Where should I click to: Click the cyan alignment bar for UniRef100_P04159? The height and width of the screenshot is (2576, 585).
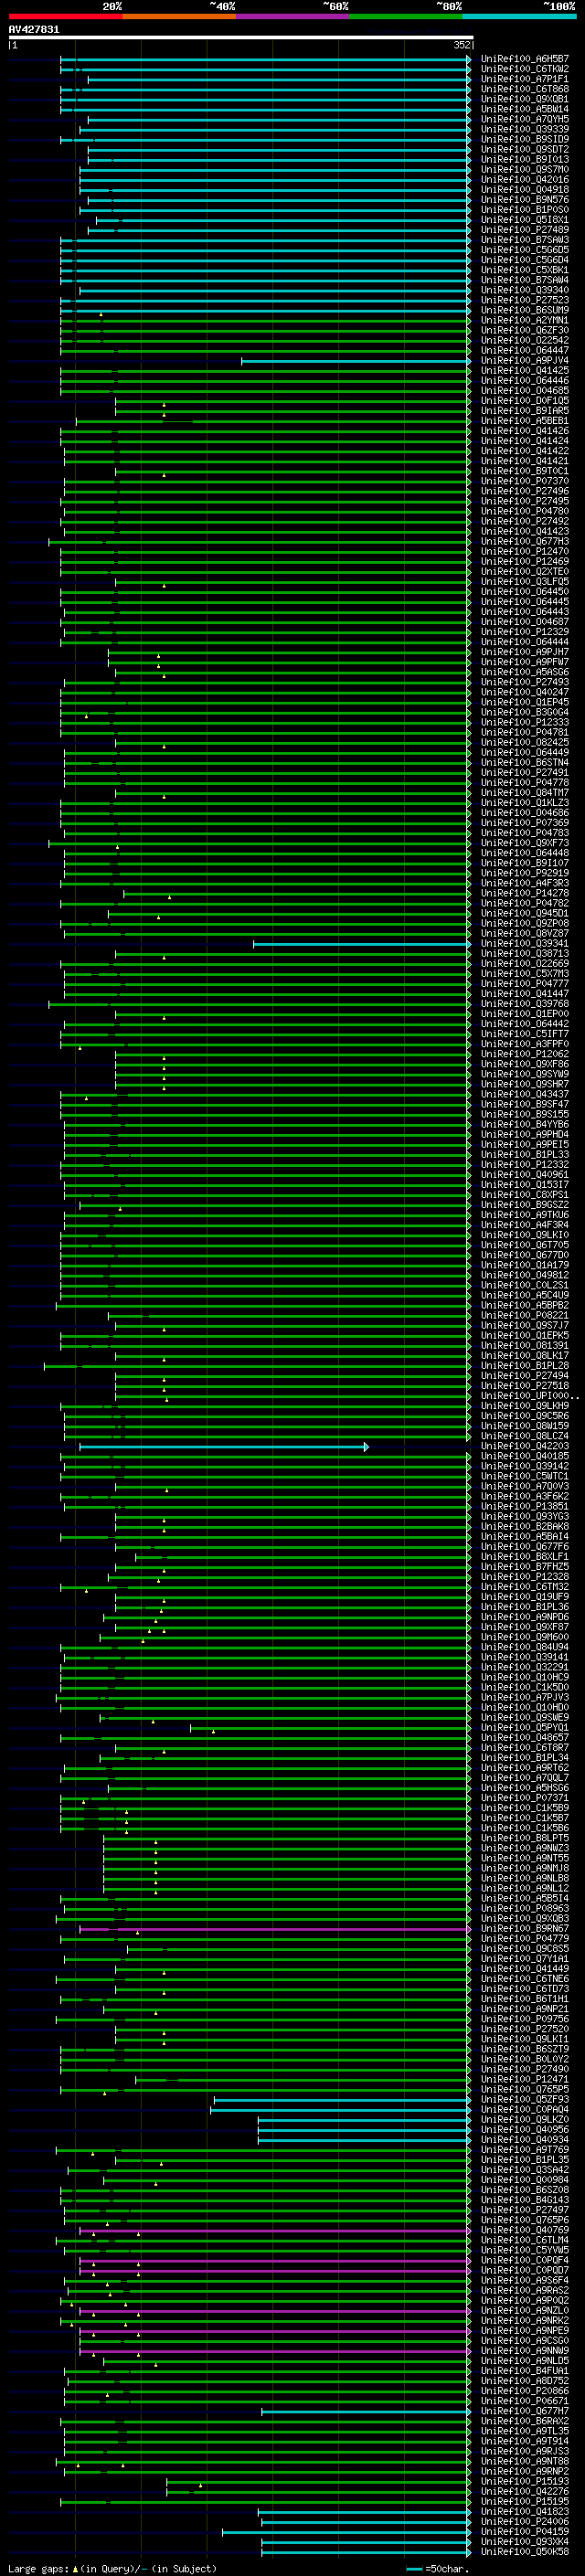(346, 2532)
